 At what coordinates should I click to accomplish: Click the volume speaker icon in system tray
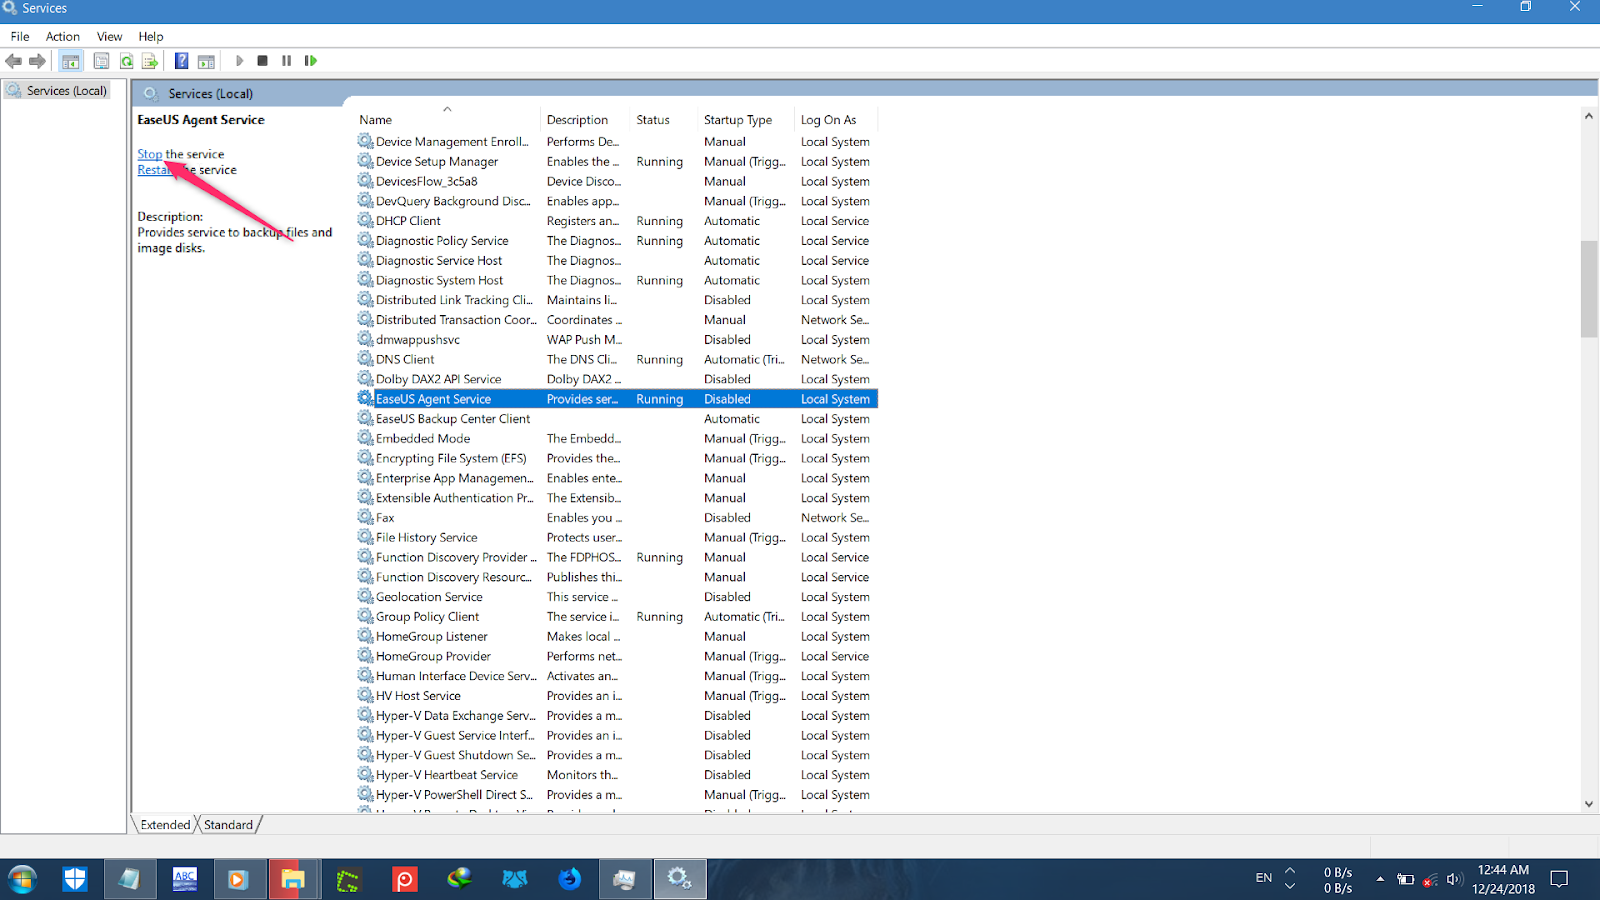click(x=1454, y=880)
